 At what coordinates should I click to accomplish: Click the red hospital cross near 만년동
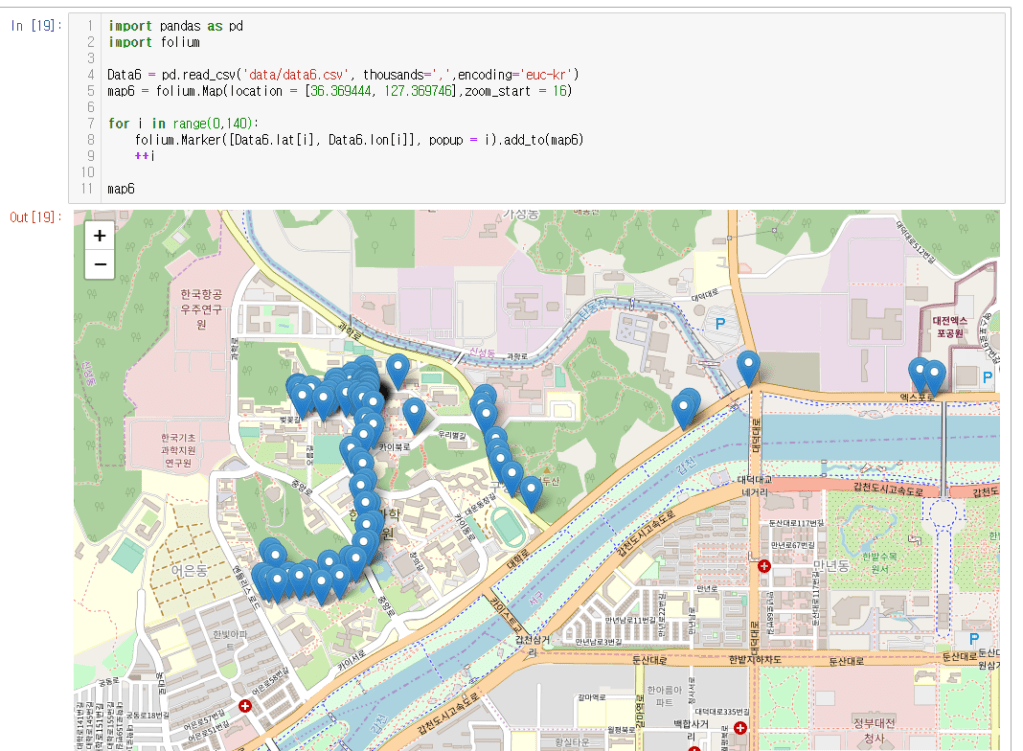[x=765, y=566]
